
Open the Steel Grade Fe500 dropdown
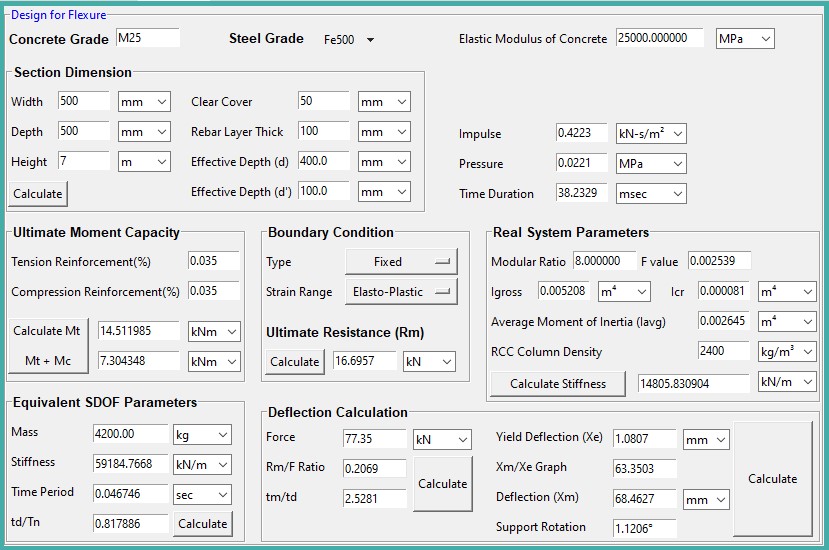[348, 40]
